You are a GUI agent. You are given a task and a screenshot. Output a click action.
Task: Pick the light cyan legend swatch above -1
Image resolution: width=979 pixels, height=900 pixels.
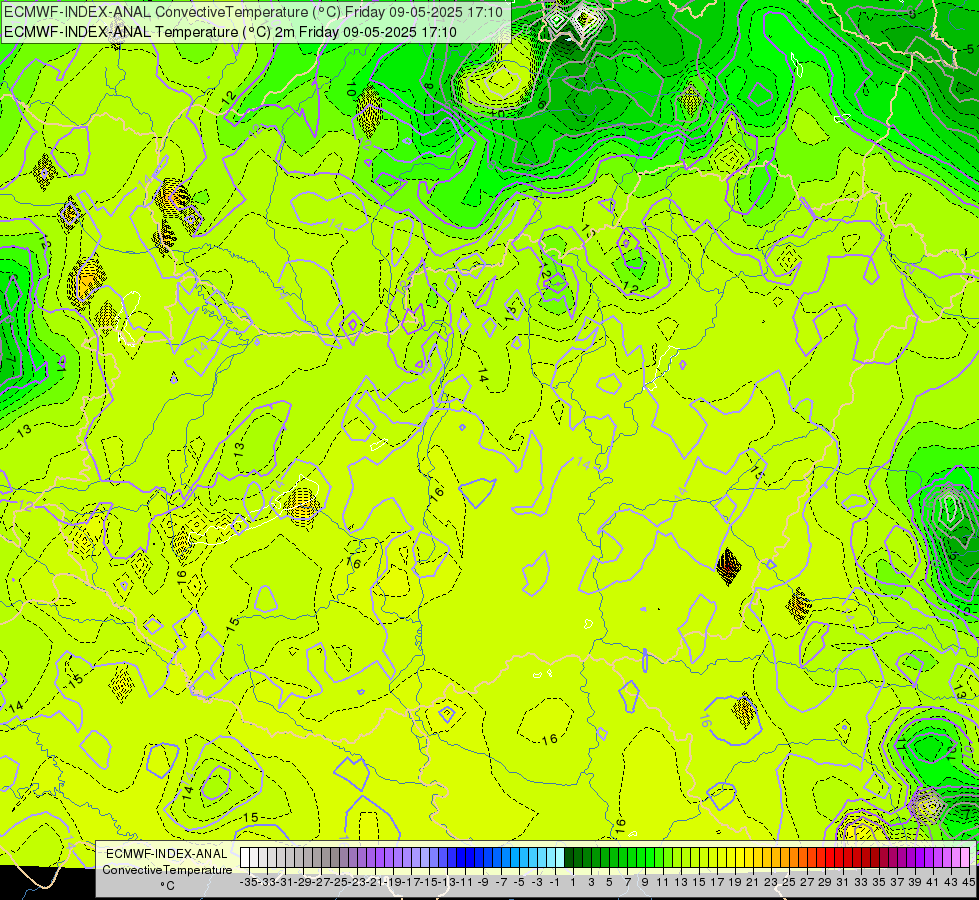tap(551, 857)
